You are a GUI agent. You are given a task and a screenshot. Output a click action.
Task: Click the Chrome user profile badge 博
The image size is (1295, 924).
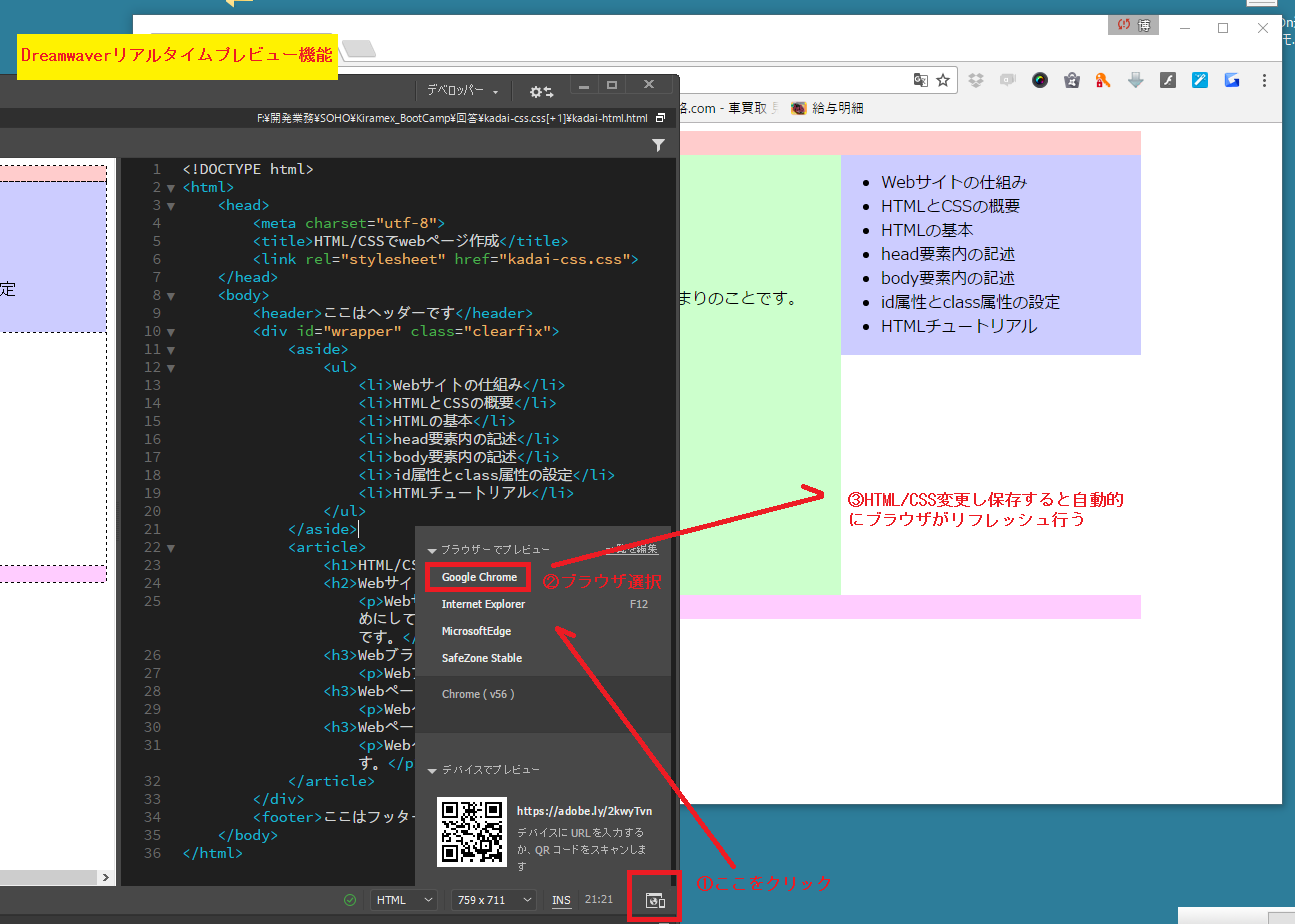tap(1133, 26)
